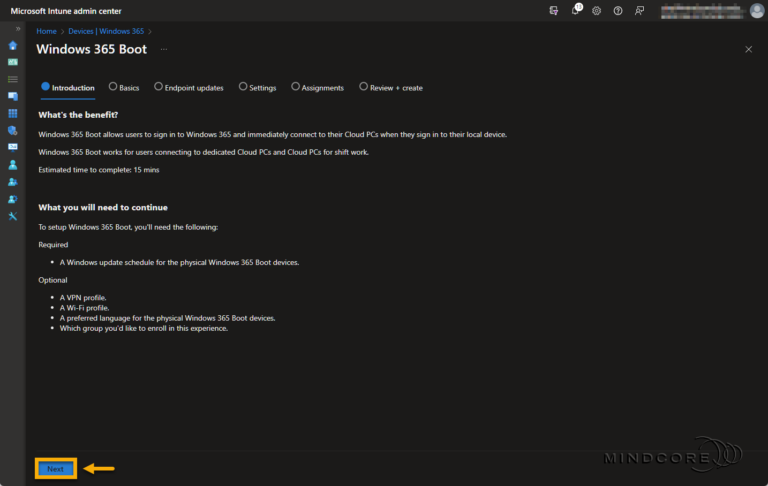Image resolution: width=768 pixels, height=486 pixels.
Task: Open the settings gear in header
Action: pyautogui.click(x=597, y=10)
